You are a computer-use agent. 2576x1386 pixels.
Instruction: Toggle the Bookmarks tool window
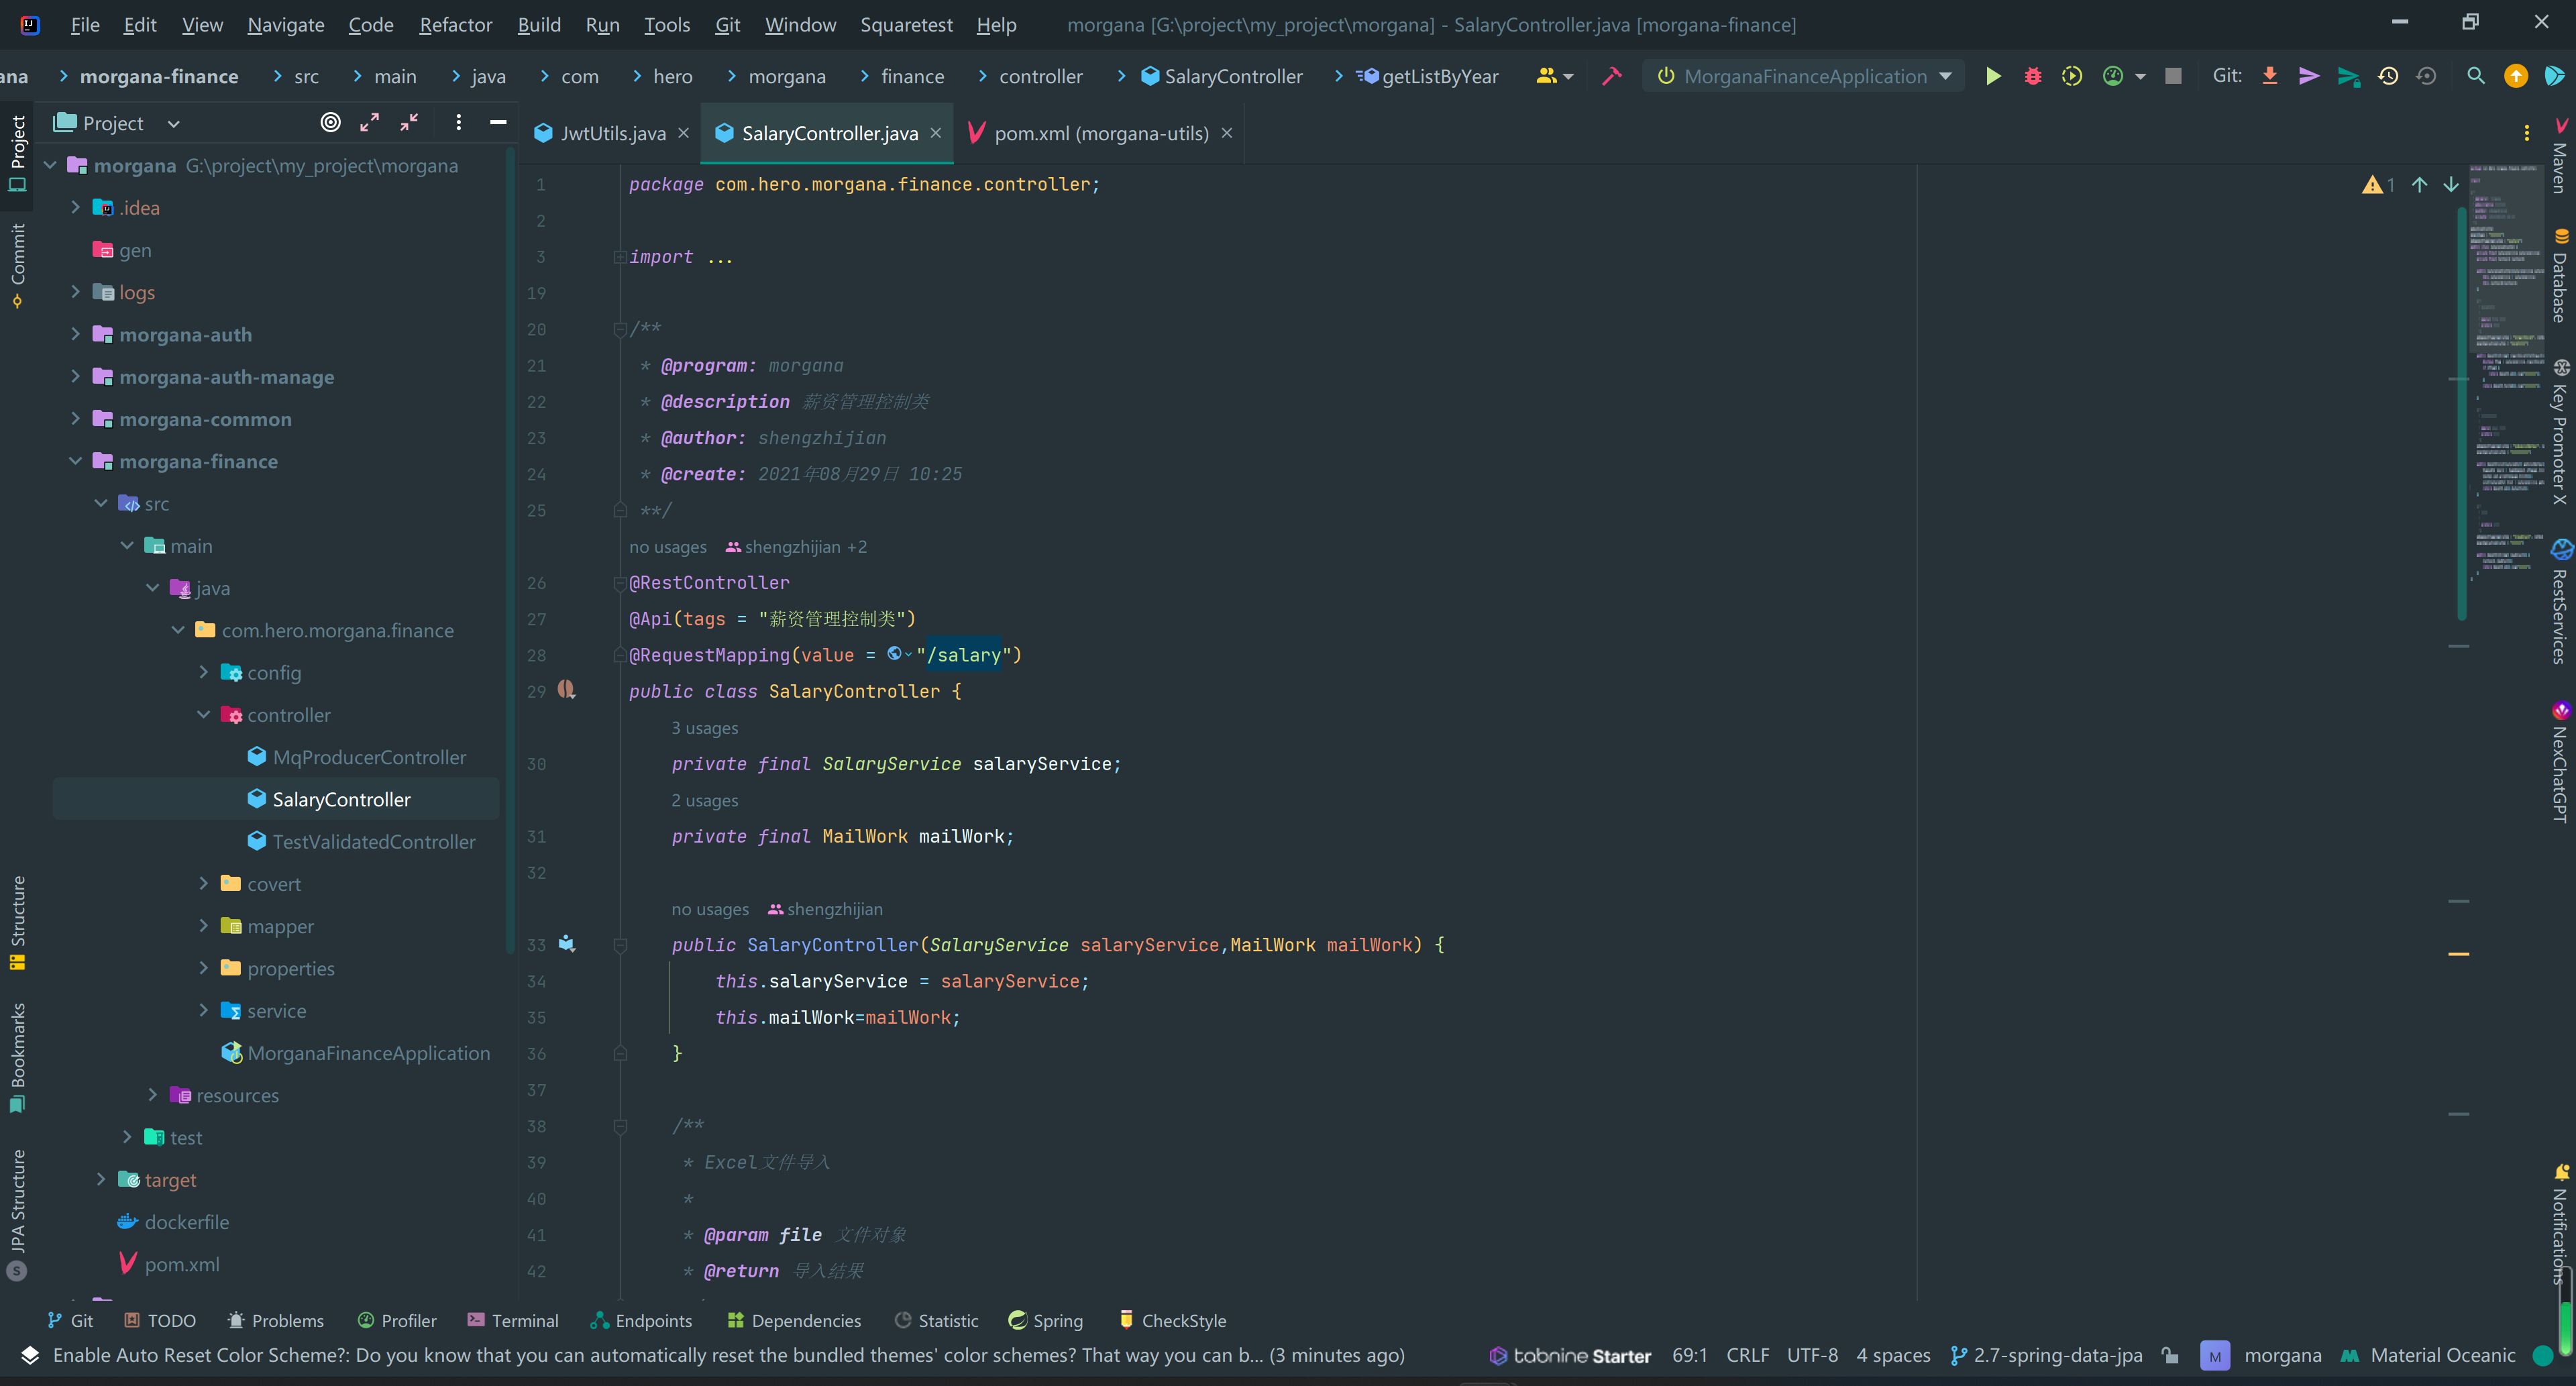tap(17, 1057)
